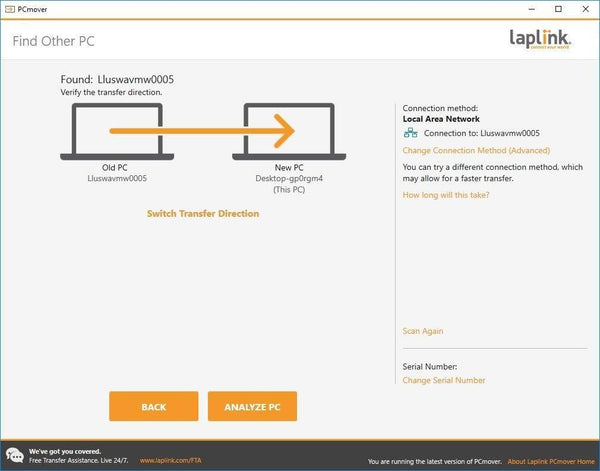This screenshot has width=600, height=471.
Task: Click '(This PC)' label
Action: tap(289, 190)
